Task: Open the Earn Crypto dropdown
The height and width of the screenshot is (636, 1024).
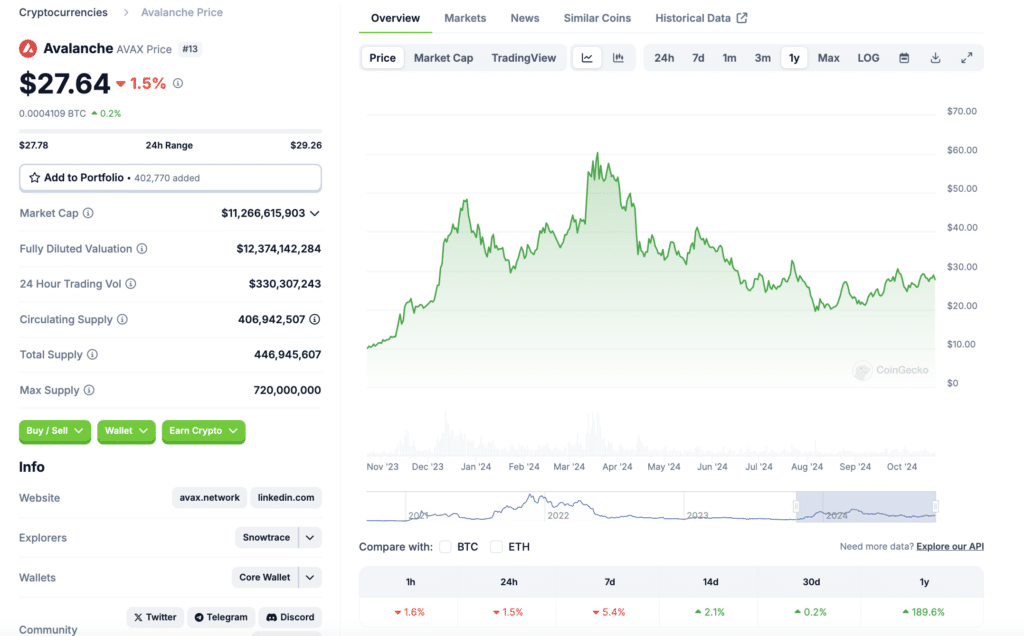Action: click(x=203, y=431)
